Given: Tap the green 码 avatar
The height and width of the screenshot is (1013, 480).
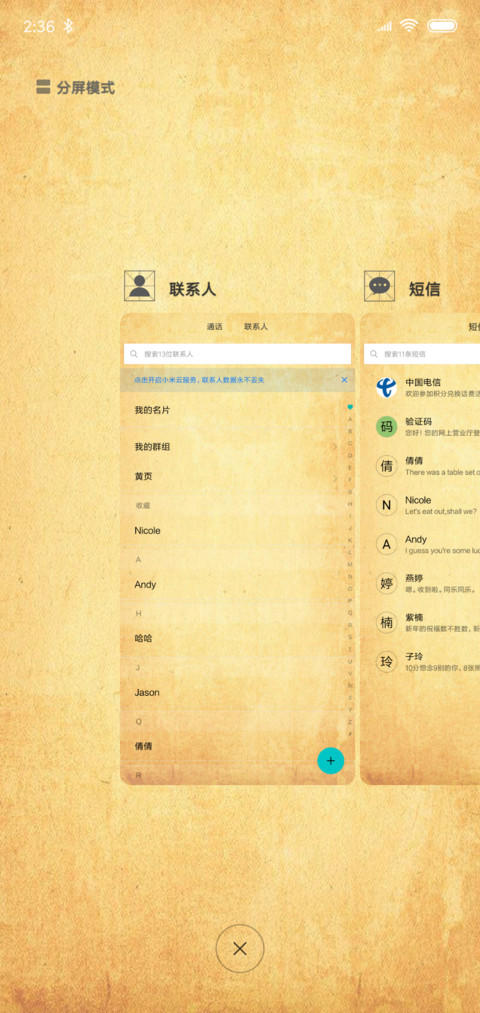Looking at the screenshot, I should click(x=386, y=426).
